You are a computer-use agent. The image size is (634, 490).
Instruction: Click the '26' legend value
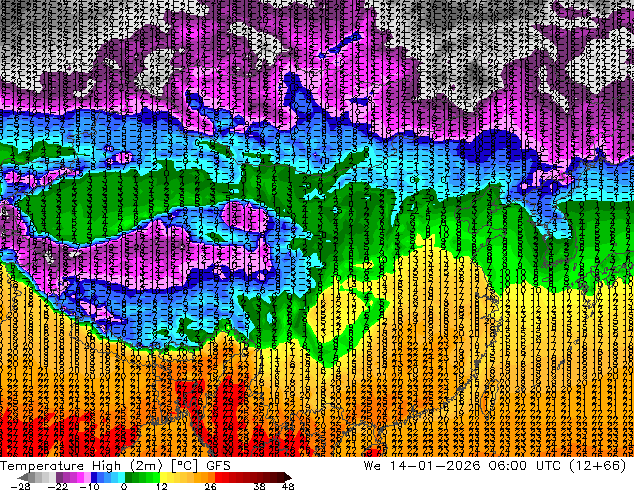[210, 486]
